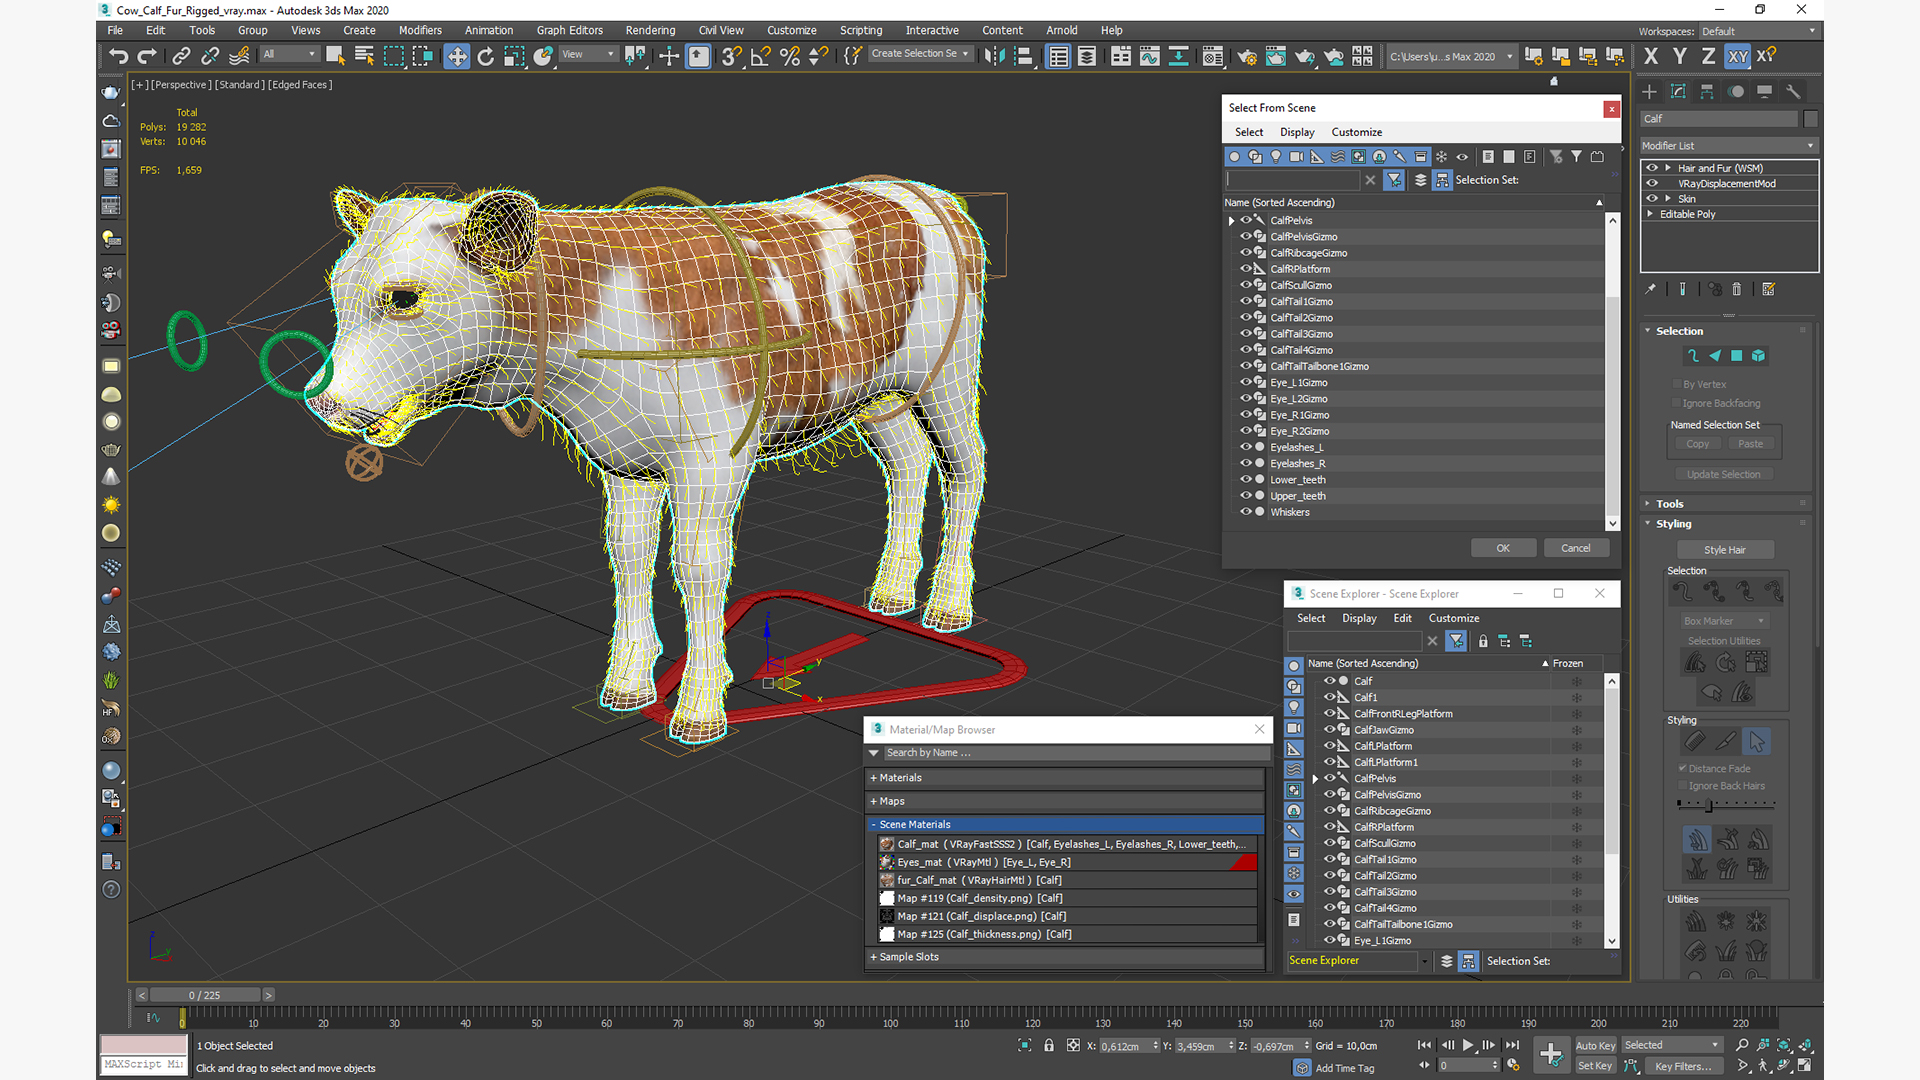The image size is (1920, 1080).
Task: Click the Undo arrow in main toolbar
Action: pyautogui.click(x=118, y=57)
